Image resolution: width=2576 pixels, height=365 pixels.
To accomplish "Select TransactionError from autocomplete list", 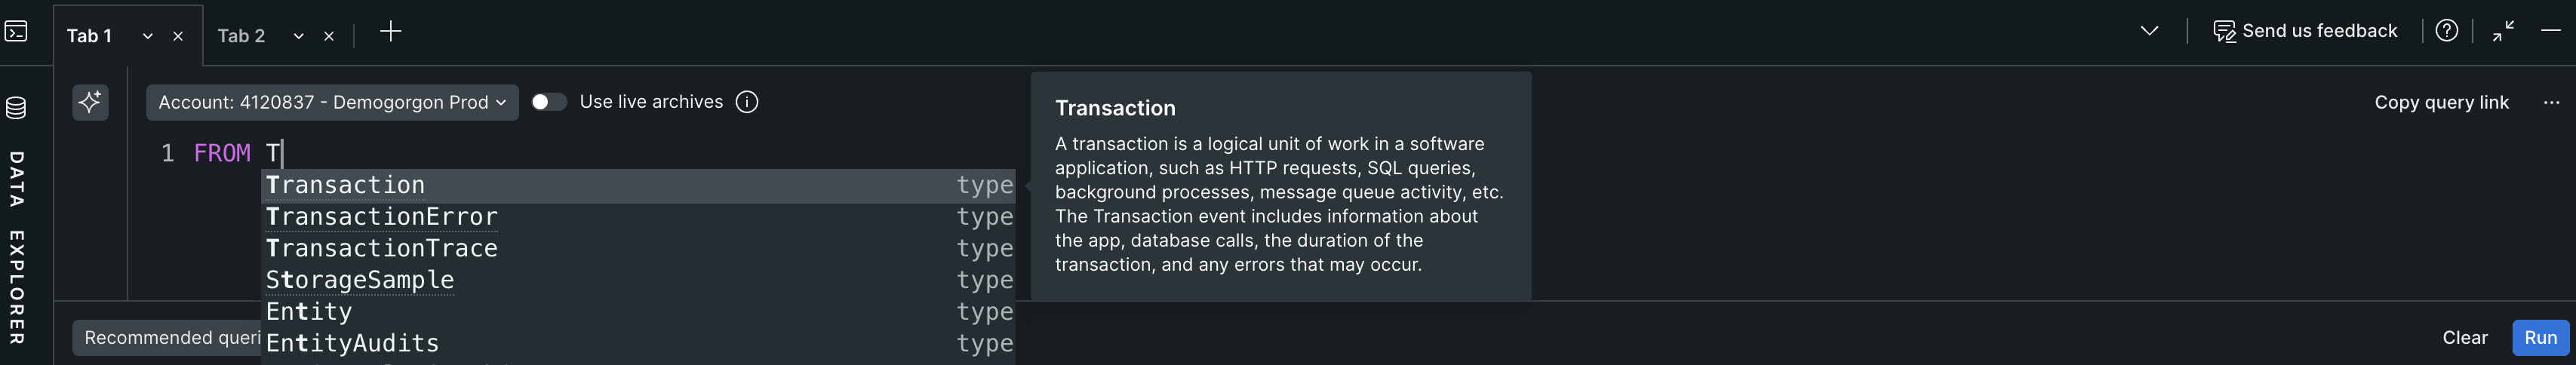I will (x=382, y=217).
